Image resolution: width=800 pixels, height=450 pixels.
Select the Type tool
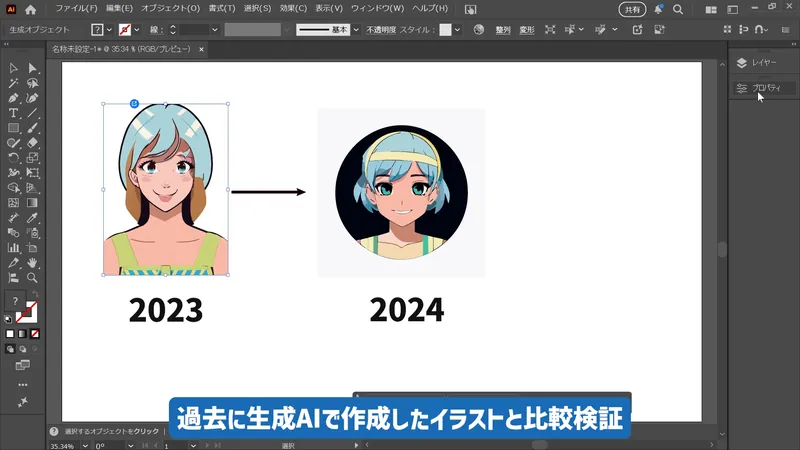[x=14, y=113]
